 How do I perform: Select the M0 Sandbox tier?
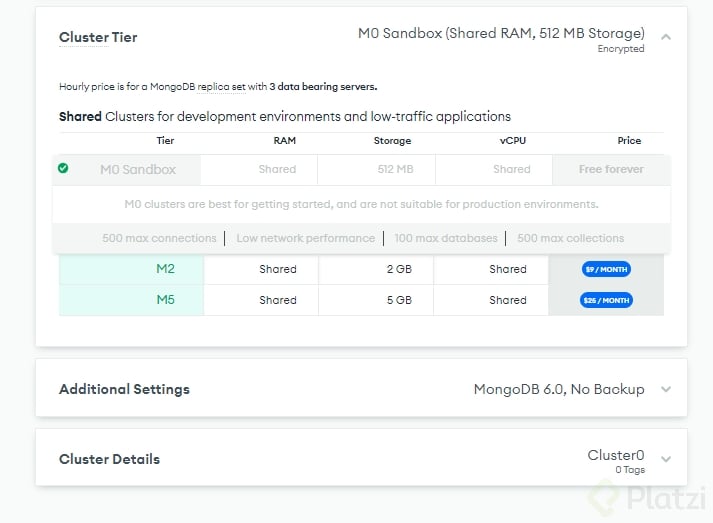(x=138, y=170)
